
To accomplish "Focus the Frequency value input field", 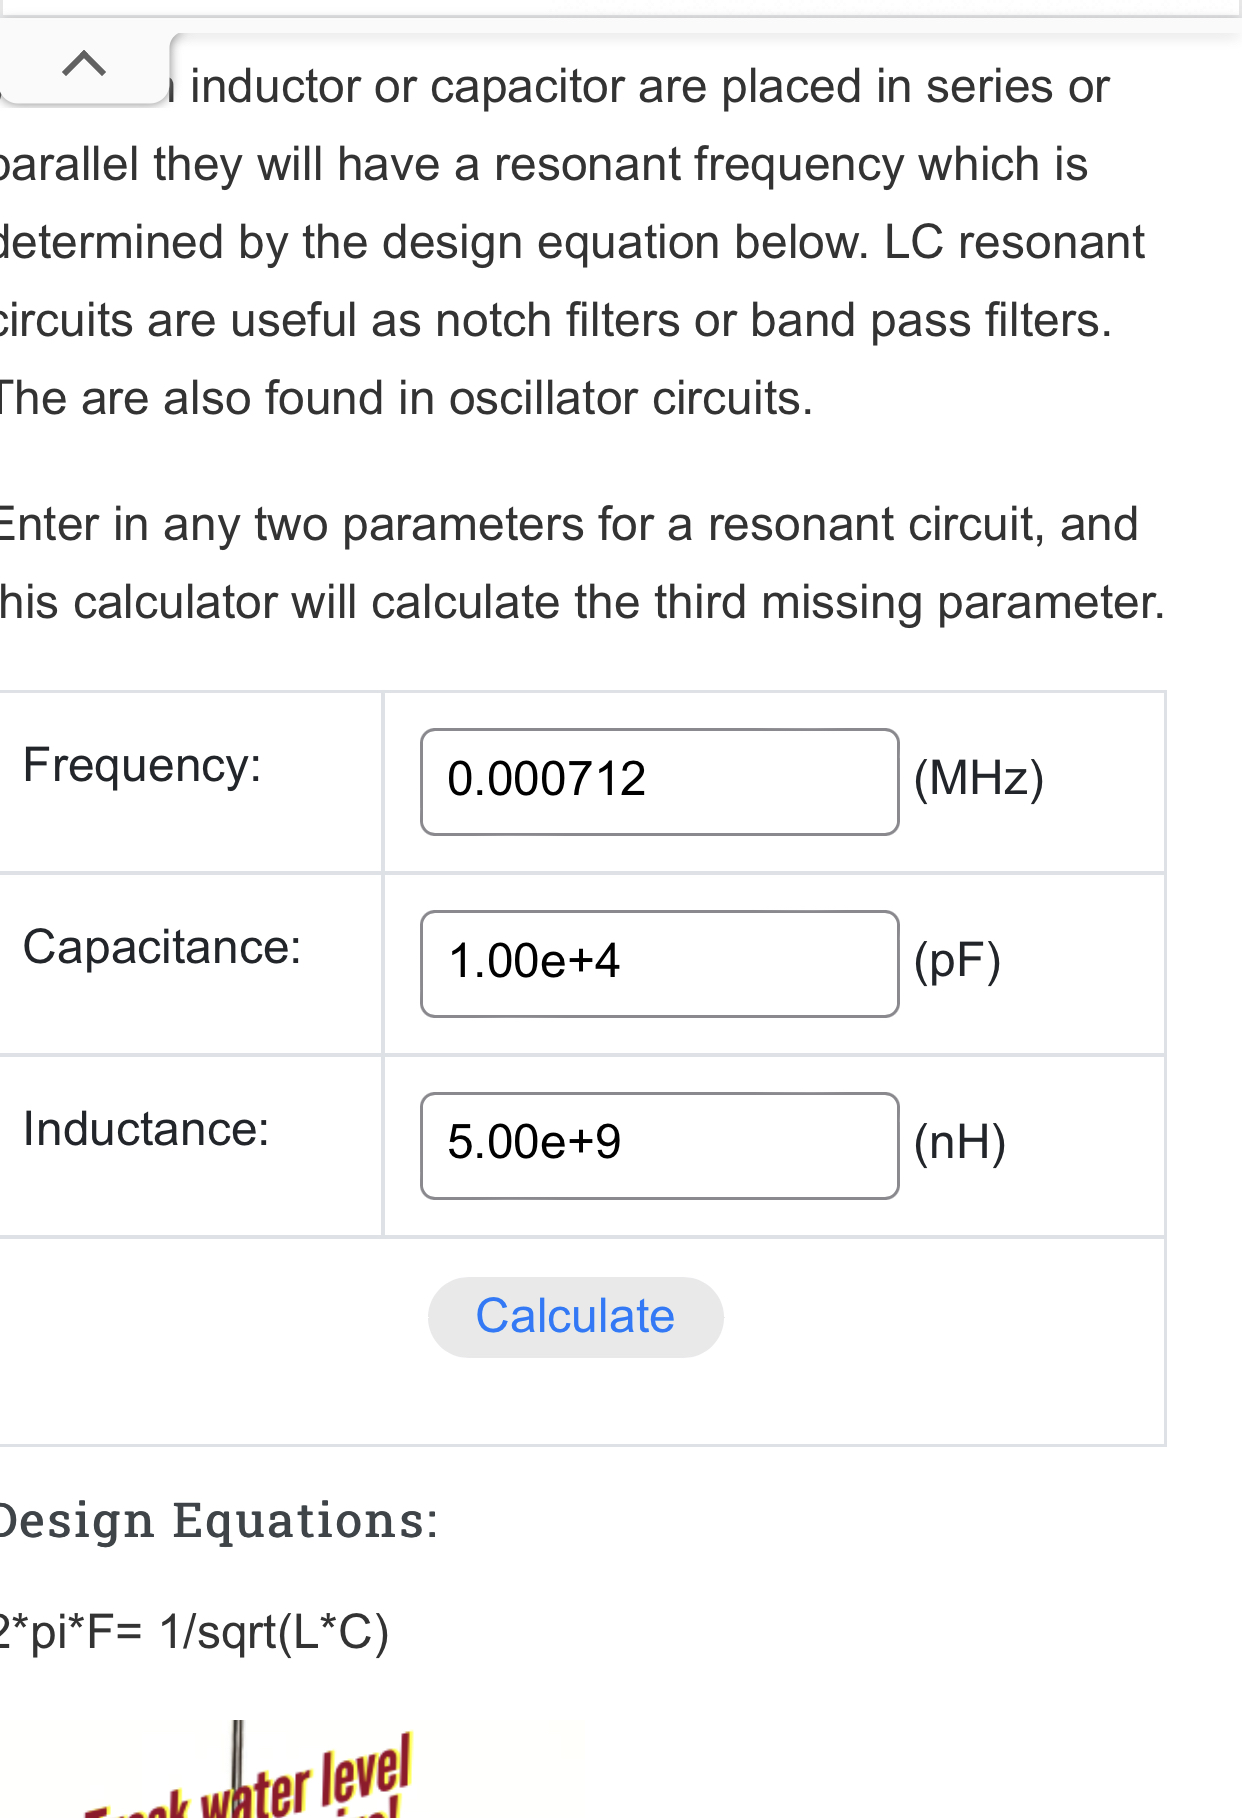I will click(660, 782).
